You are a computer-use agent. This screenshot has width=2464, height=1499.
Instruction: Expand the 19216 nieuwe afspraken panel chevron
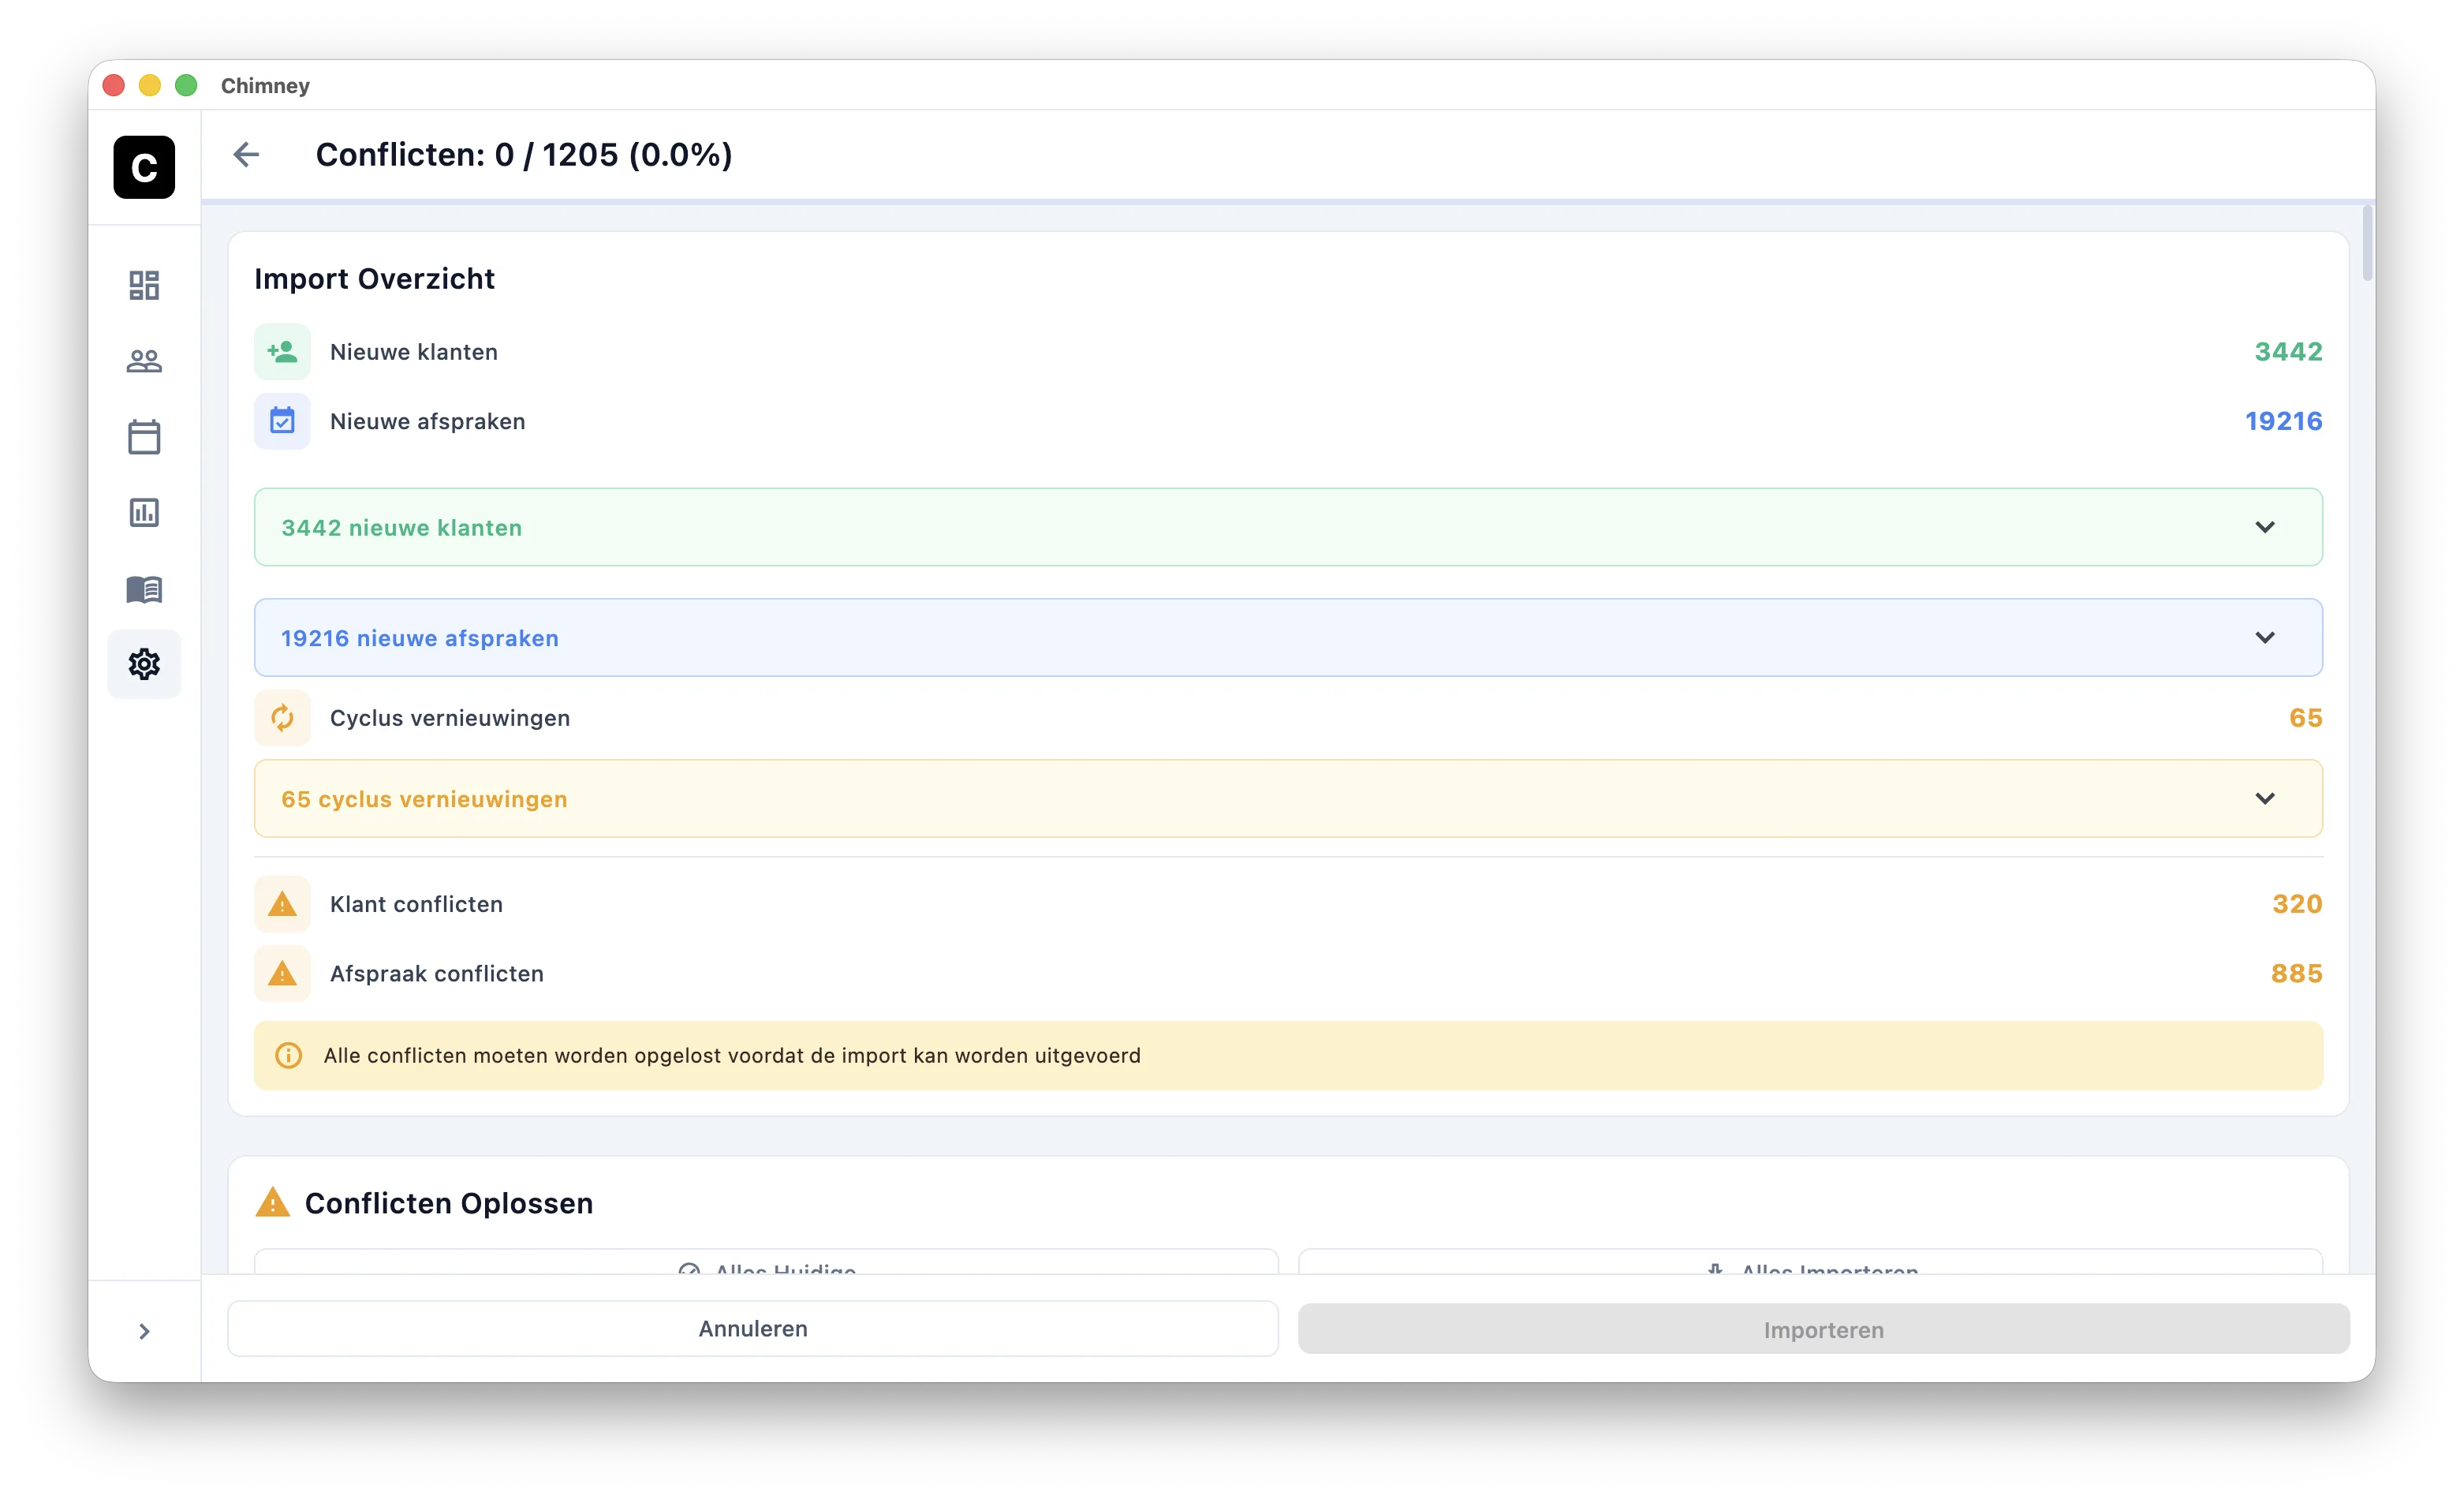pyautogui.click(x=2265, y=638)
